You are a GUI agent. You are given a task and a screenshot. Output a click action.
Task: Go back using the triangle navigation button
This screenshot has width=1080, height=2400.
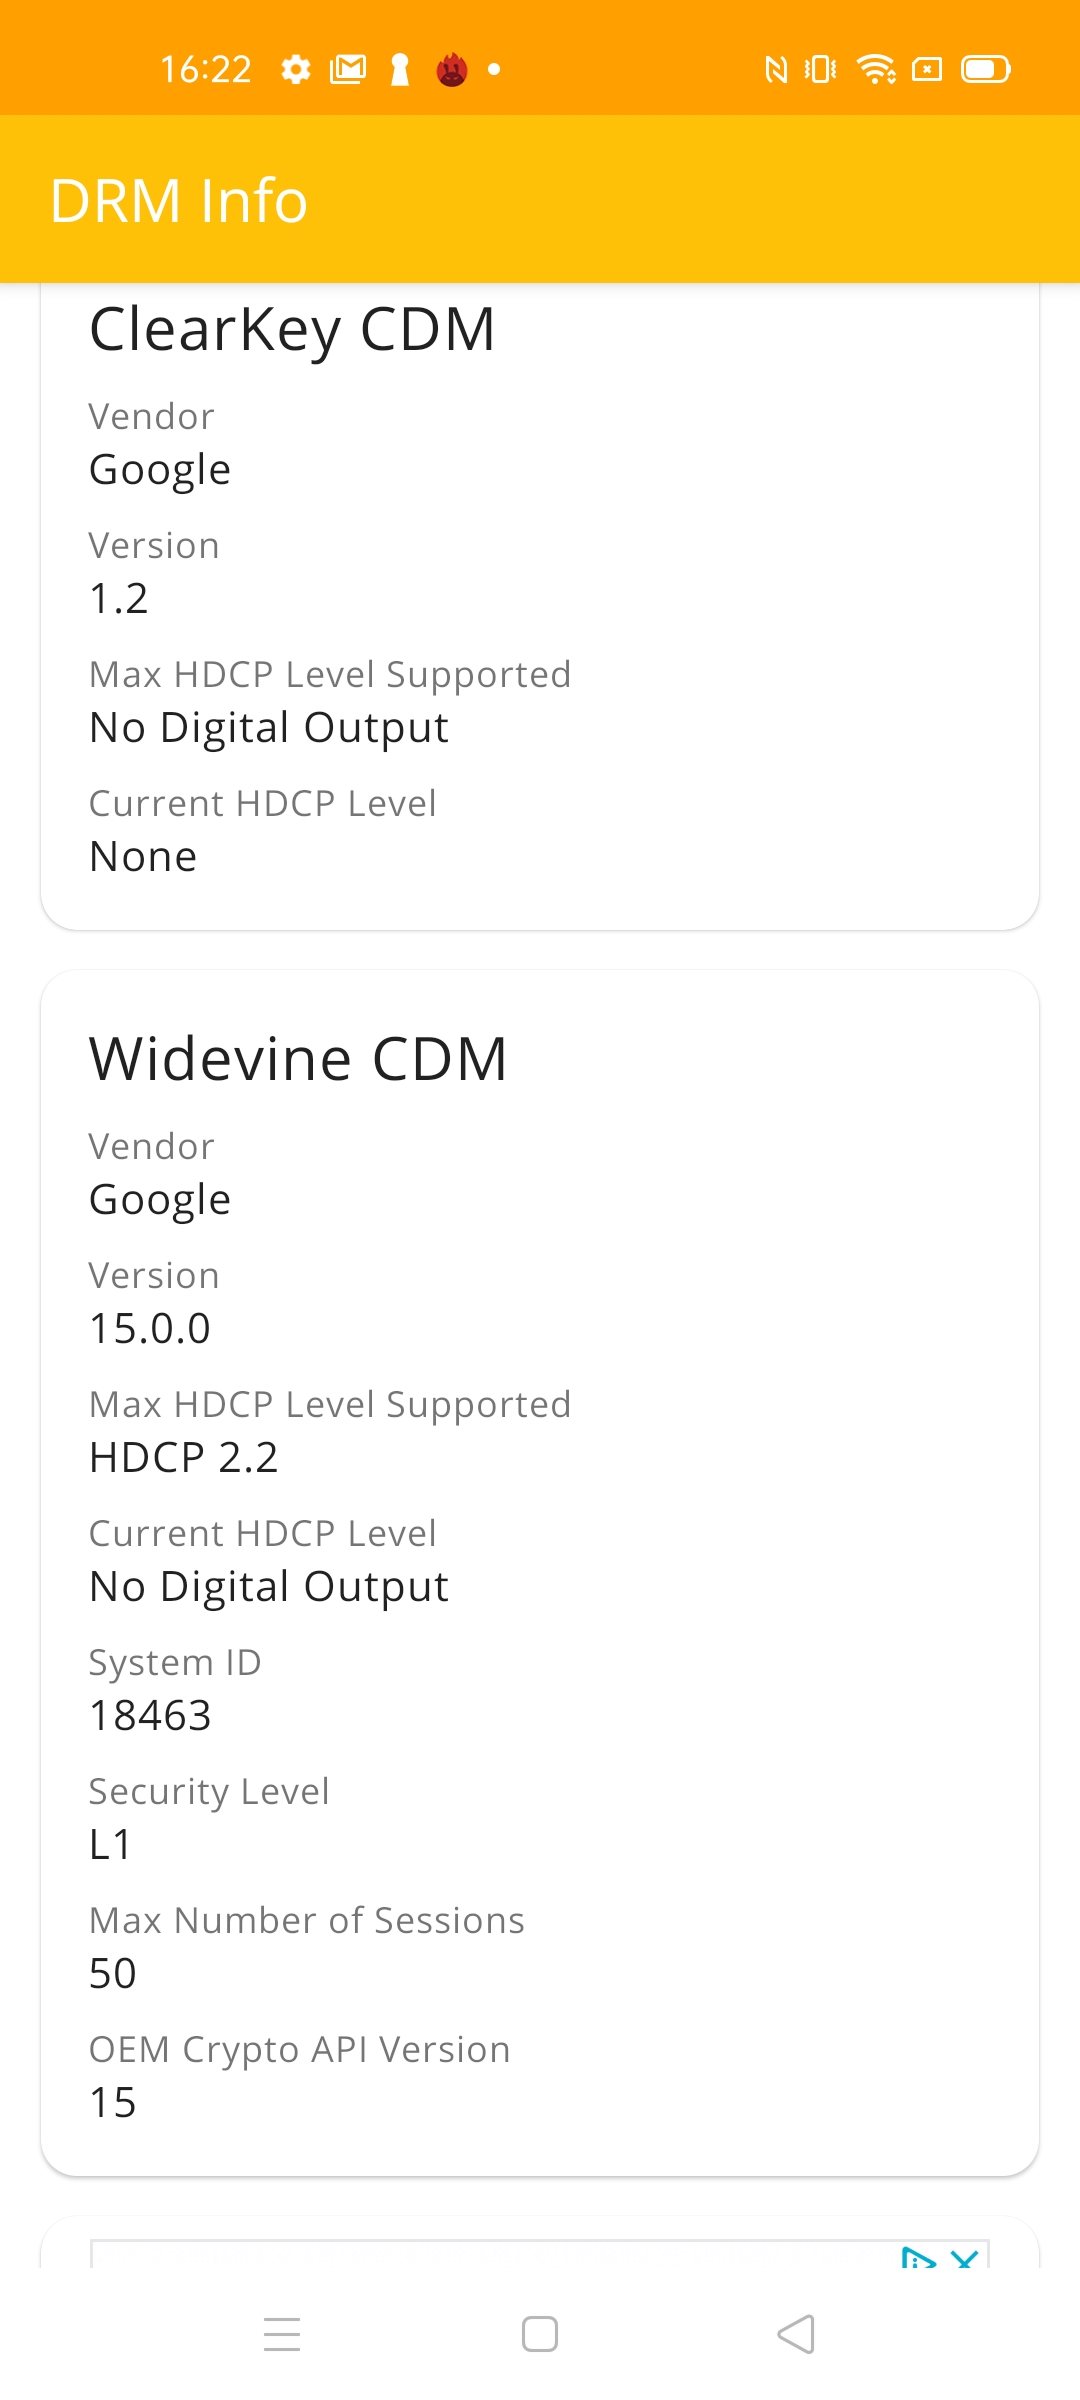coord(796,2334)
